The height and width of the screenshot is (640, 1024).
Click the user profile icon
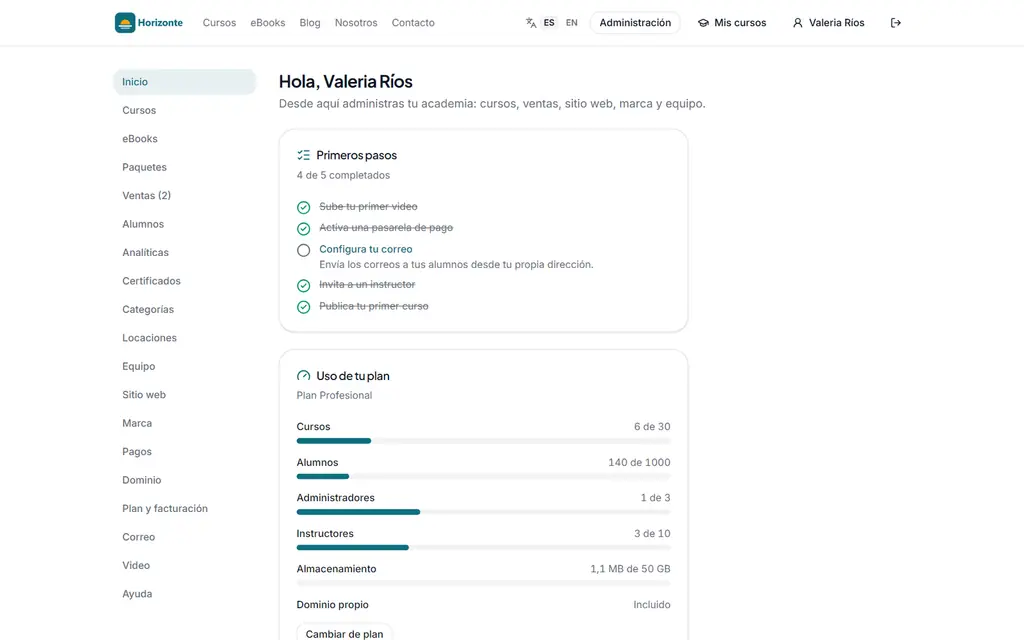click(x=797, y=23)
